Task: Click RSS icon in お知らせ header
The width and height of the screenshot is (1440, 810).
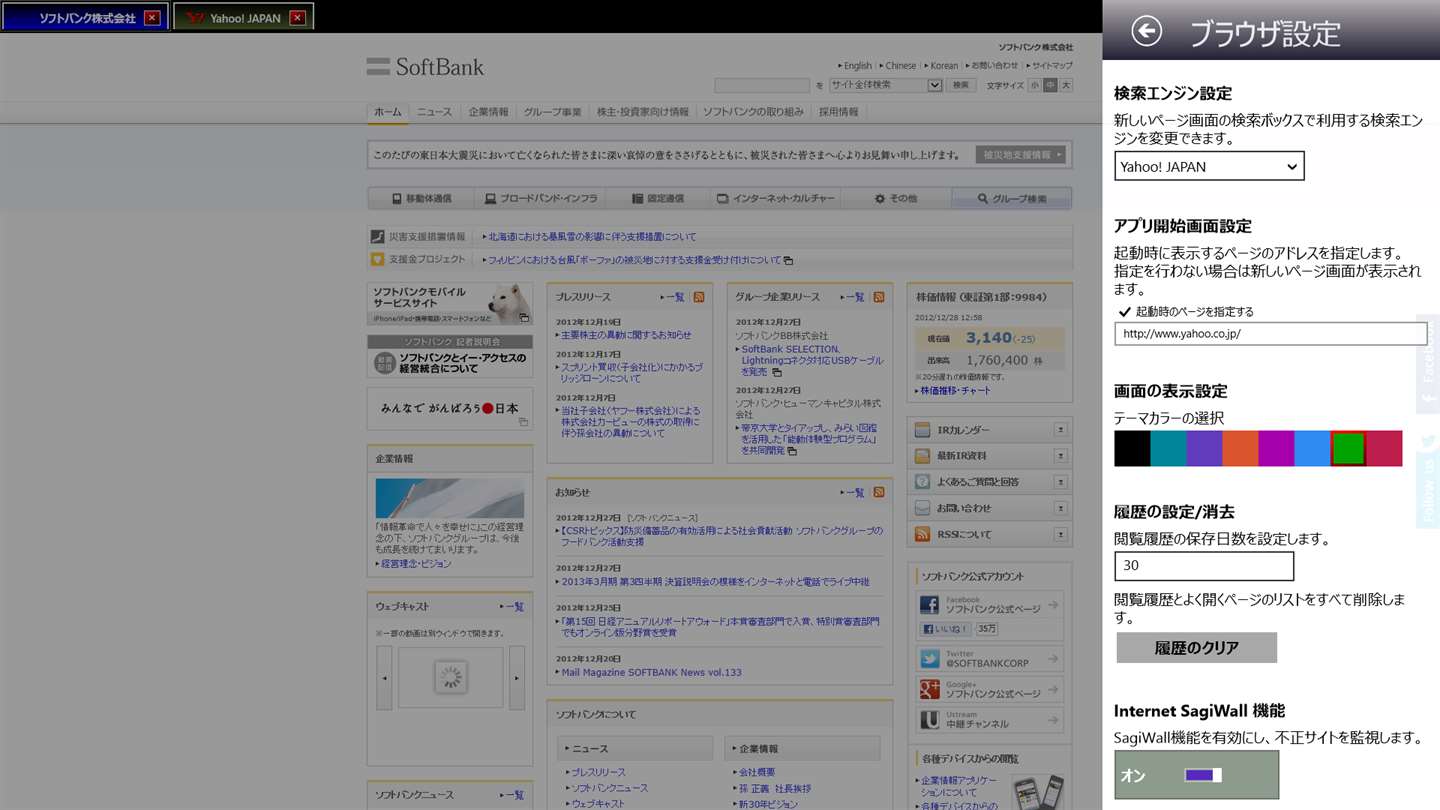Action: click(879, 492)
